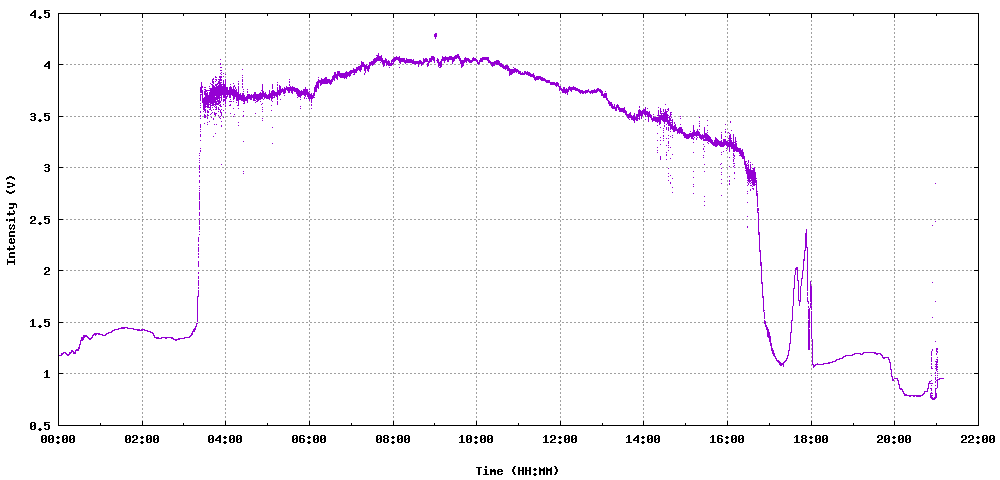Image resolution: width=1000 pixels, height=480 pixels.
Task: Click the 3.5 intensity tick label
Action: (40, 117)
